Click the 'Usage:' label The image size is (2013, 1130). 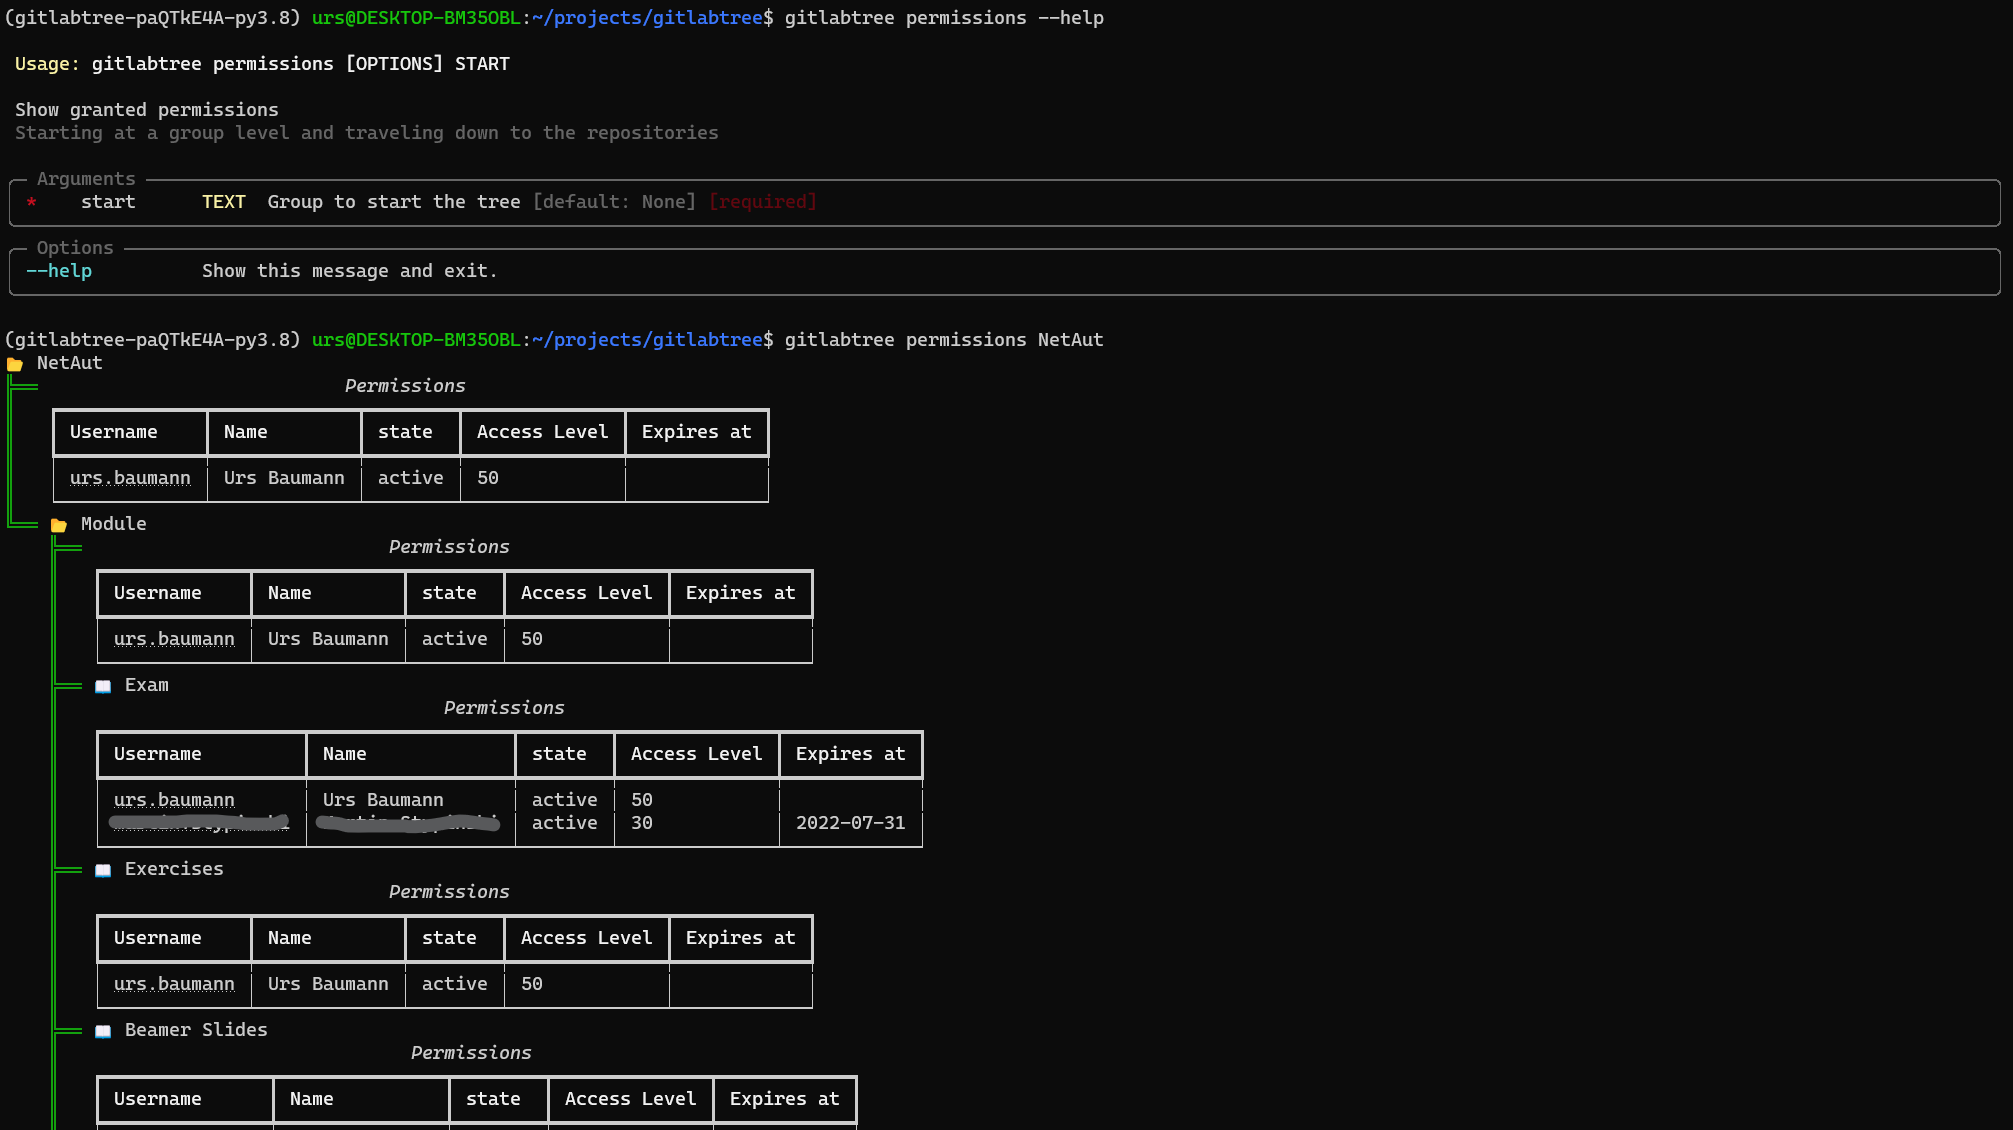click(x=47, y=64)
